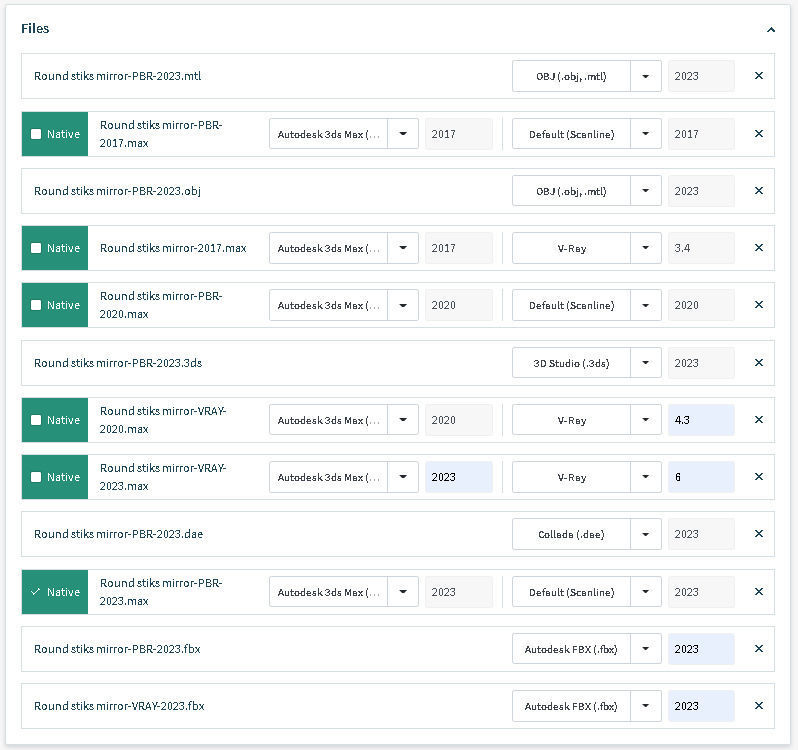The image size is (798, 750).
Task: Delete Round stiks mirror-VRAY-2023.fbx file
Action: coord(758,706)
